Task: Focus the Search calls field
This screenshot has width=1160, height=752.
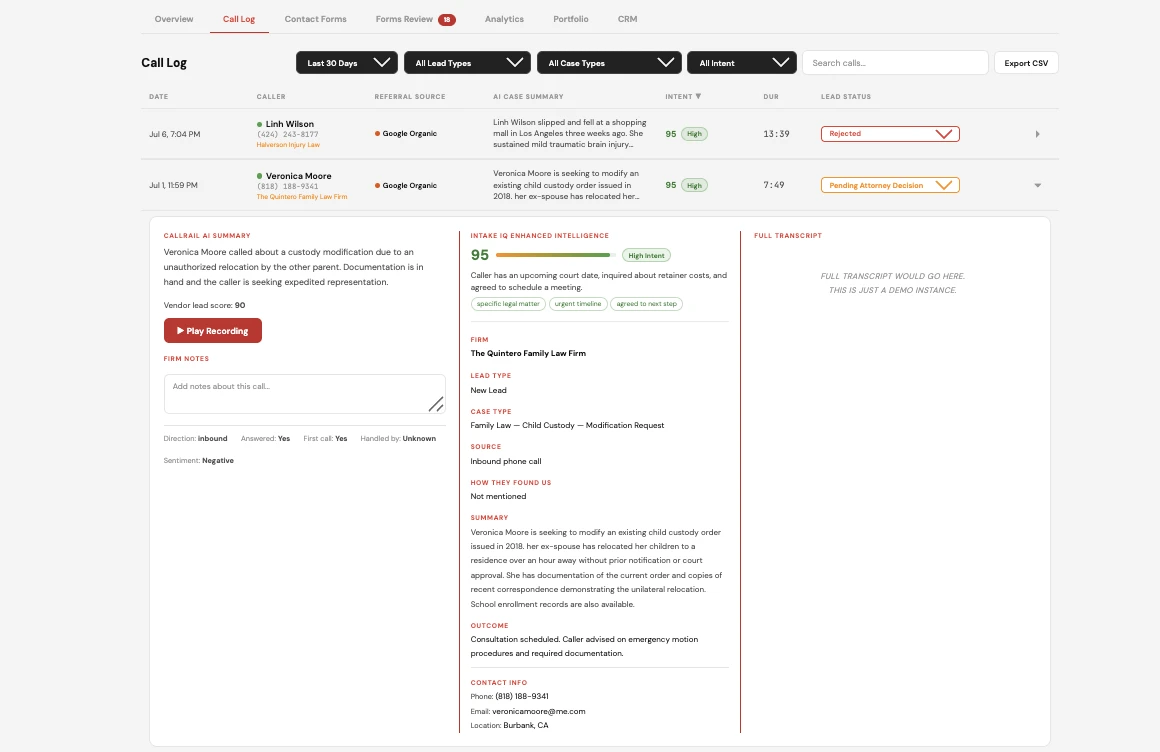Action: (895, 63)
